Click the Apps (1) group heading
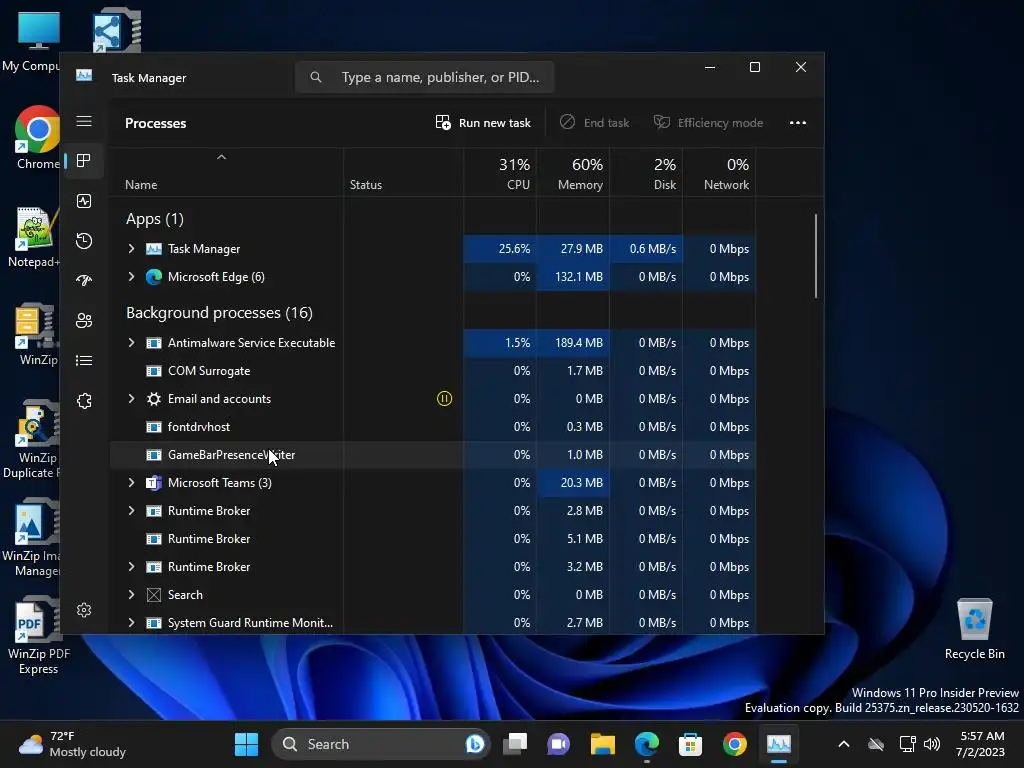The image size is (1024, 768). click(x=155, y=219)
